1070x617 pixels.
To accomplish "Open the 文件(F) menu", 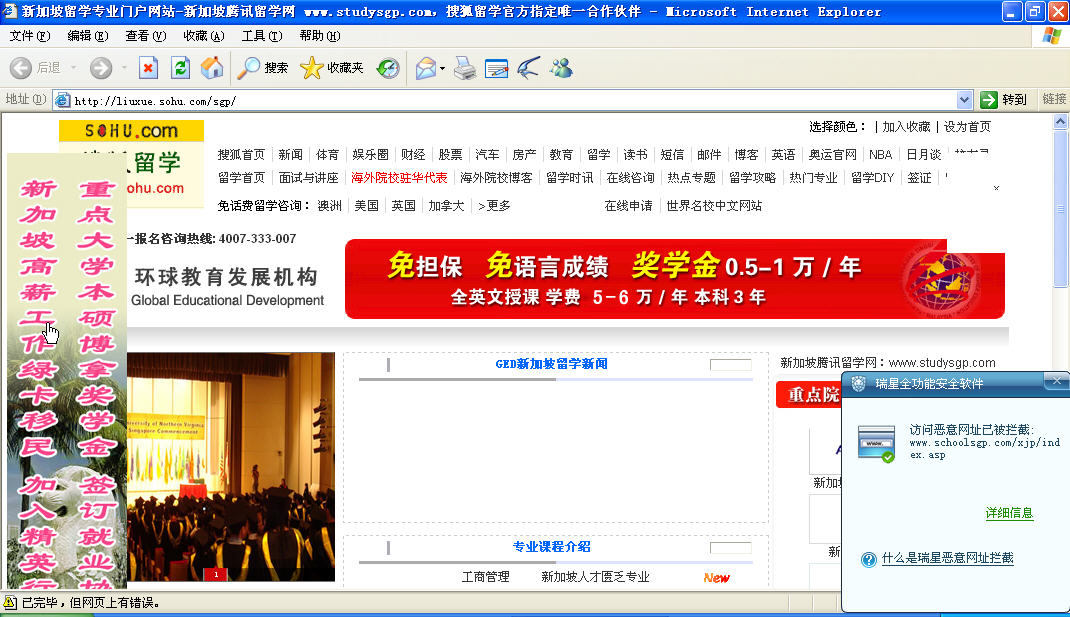I will 30,35.
